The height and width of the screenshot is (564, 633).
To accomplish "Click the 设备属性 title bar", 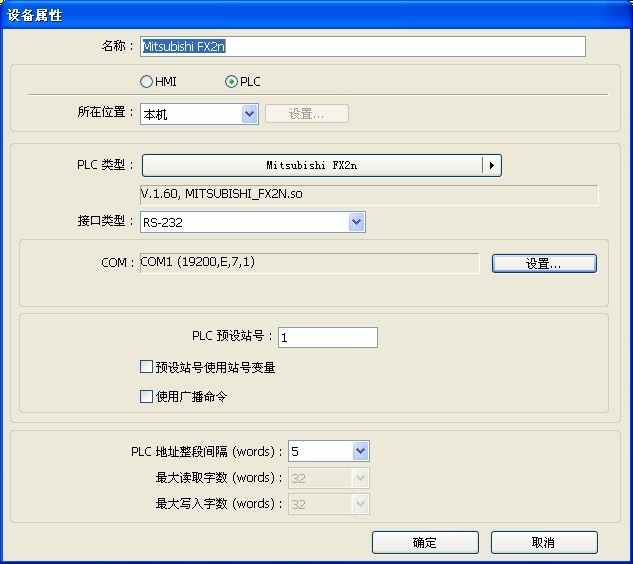I will click(316, 15).
